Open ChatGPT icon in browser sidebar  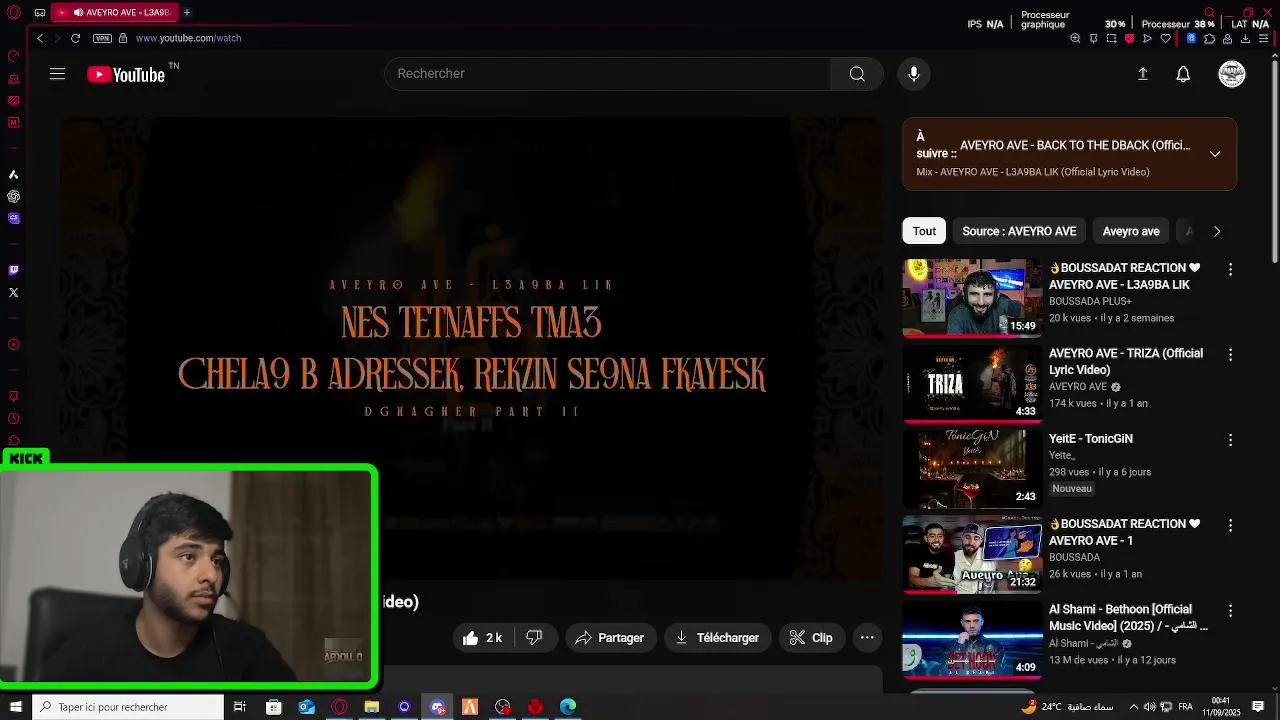coord(13,196)
